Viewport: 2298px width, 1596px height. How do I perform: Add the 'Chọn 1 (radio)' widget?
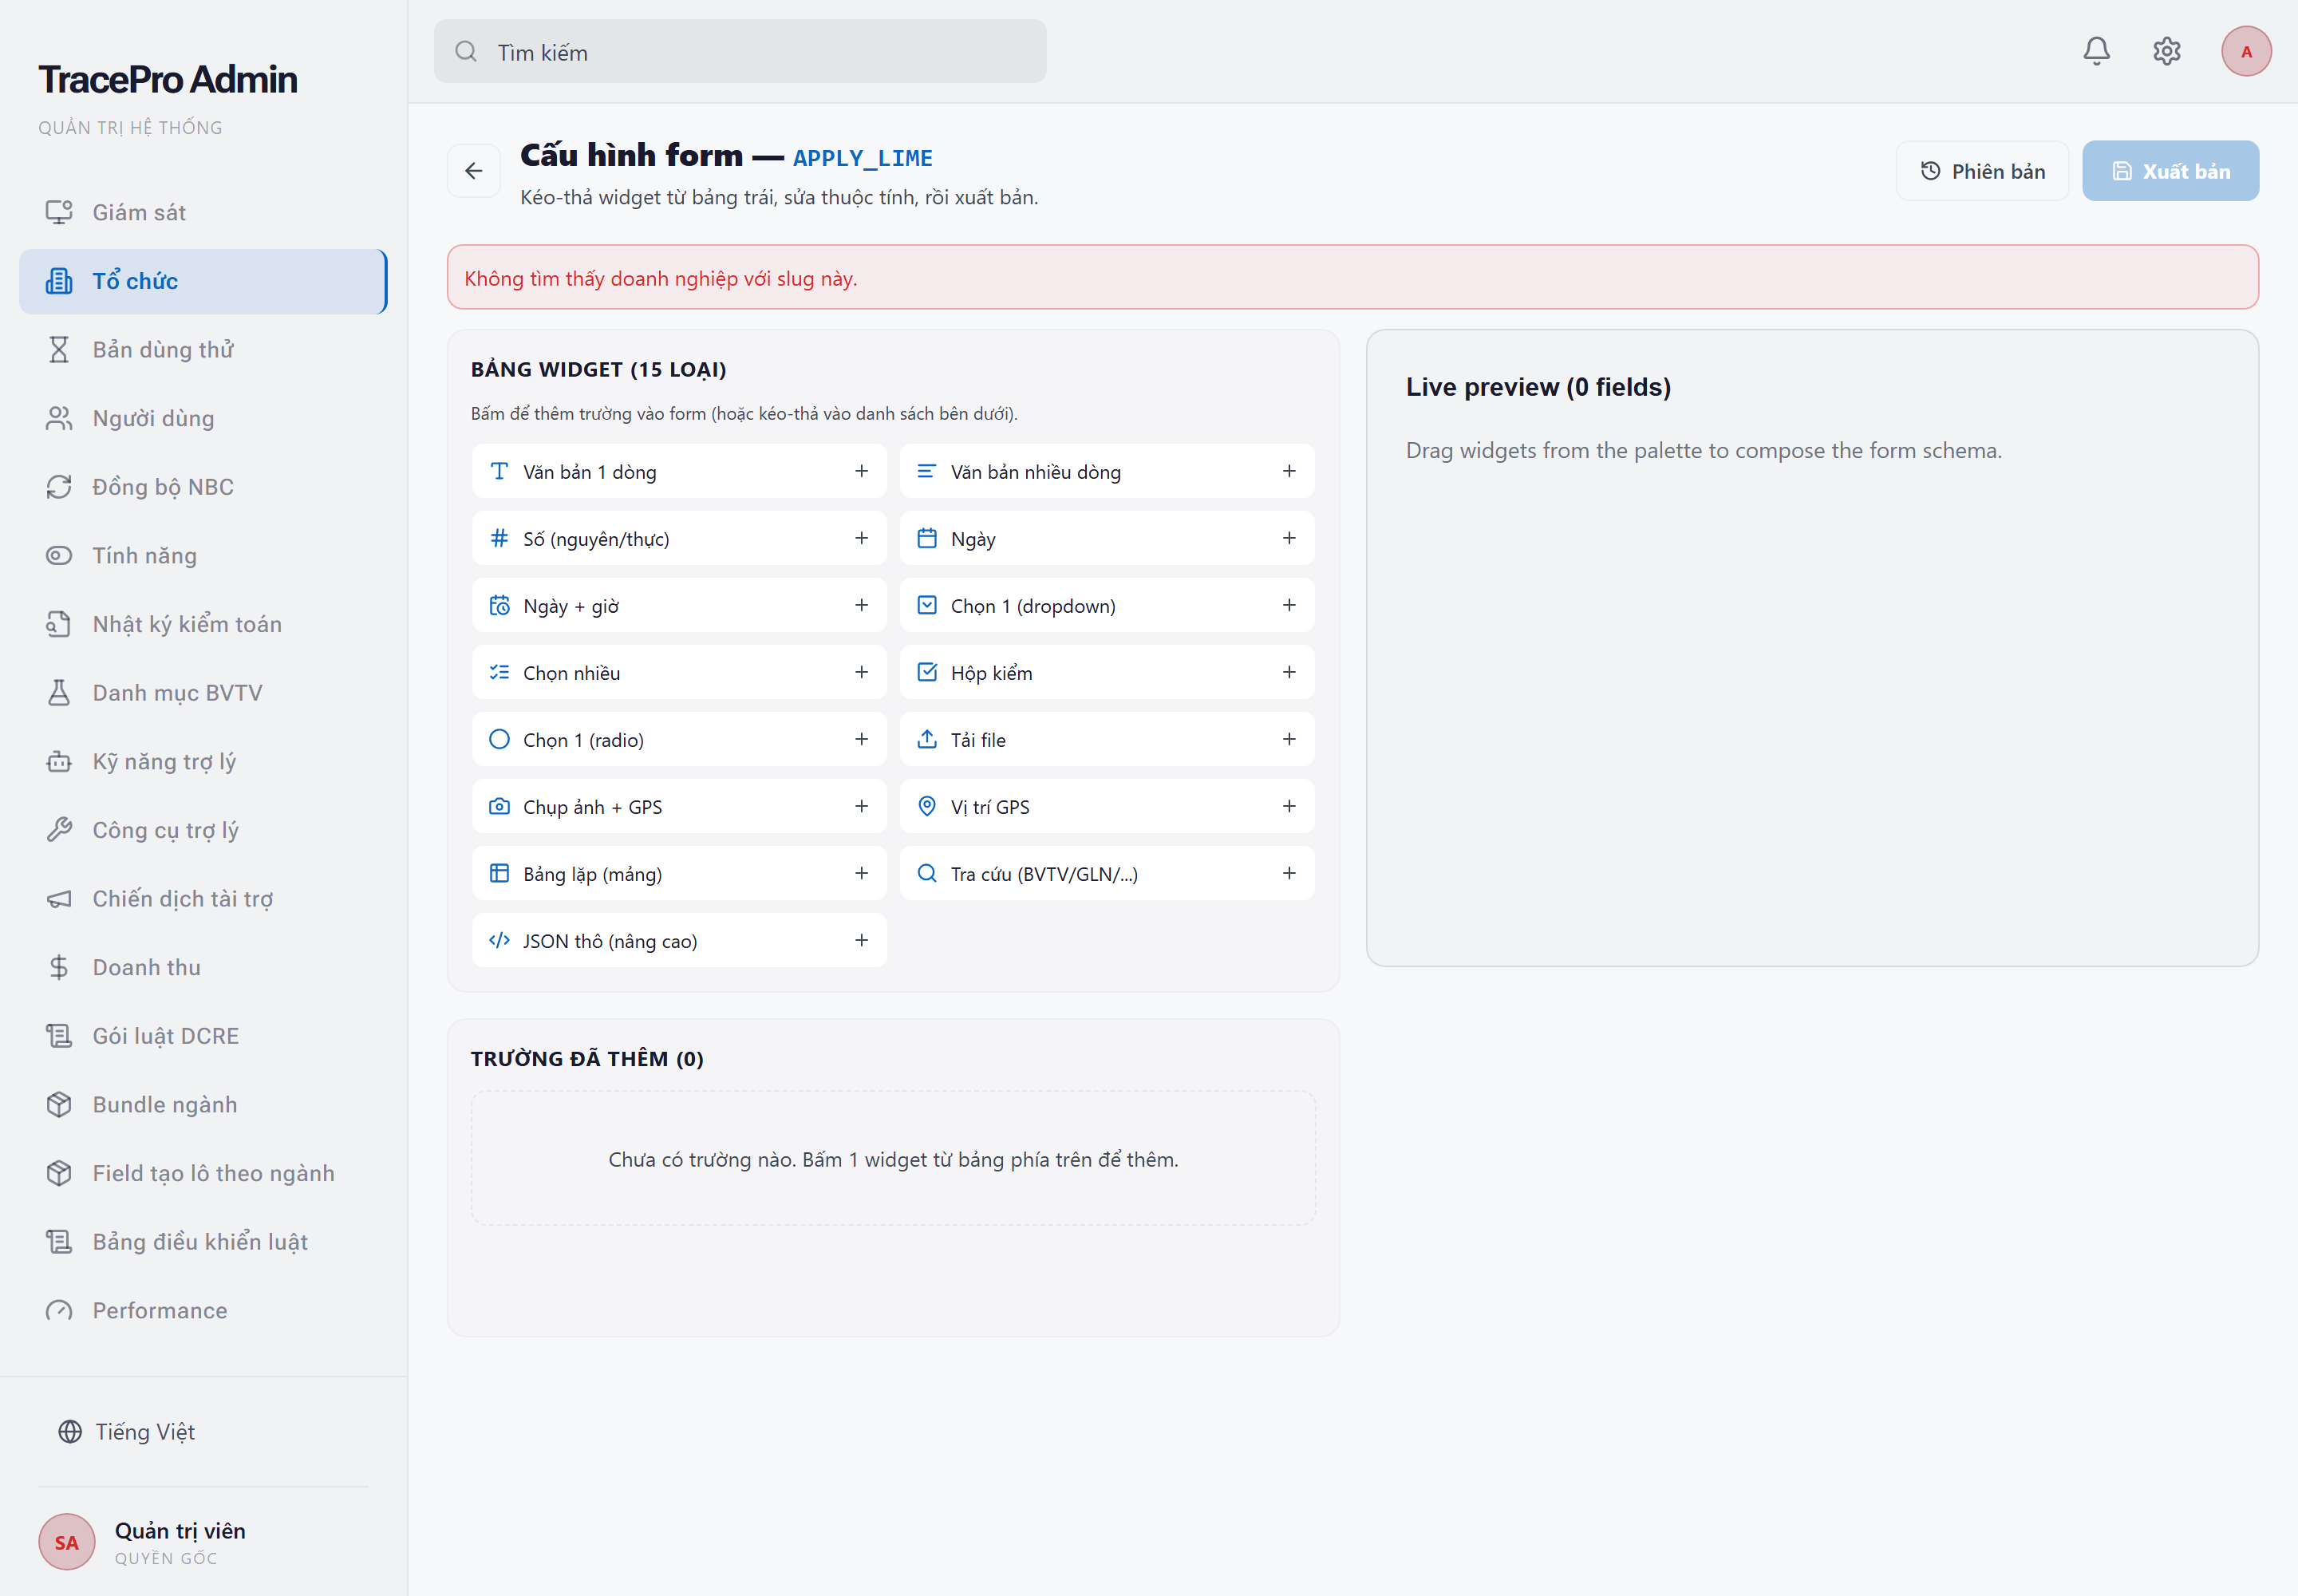pos(679,739)
